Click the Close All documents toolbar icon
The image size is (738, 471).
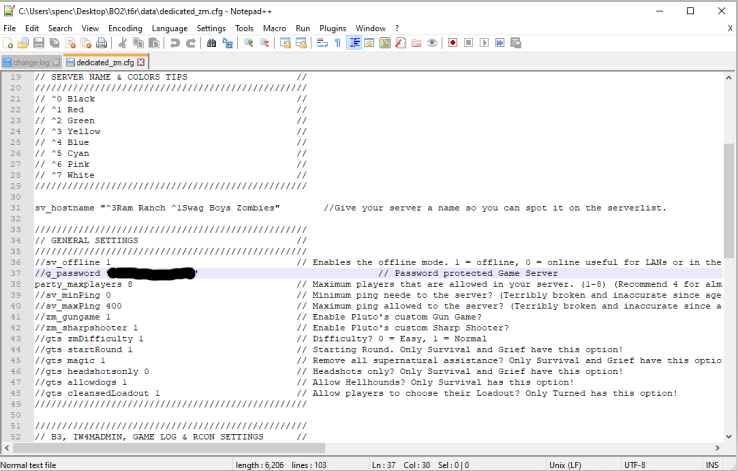(86, 43)
